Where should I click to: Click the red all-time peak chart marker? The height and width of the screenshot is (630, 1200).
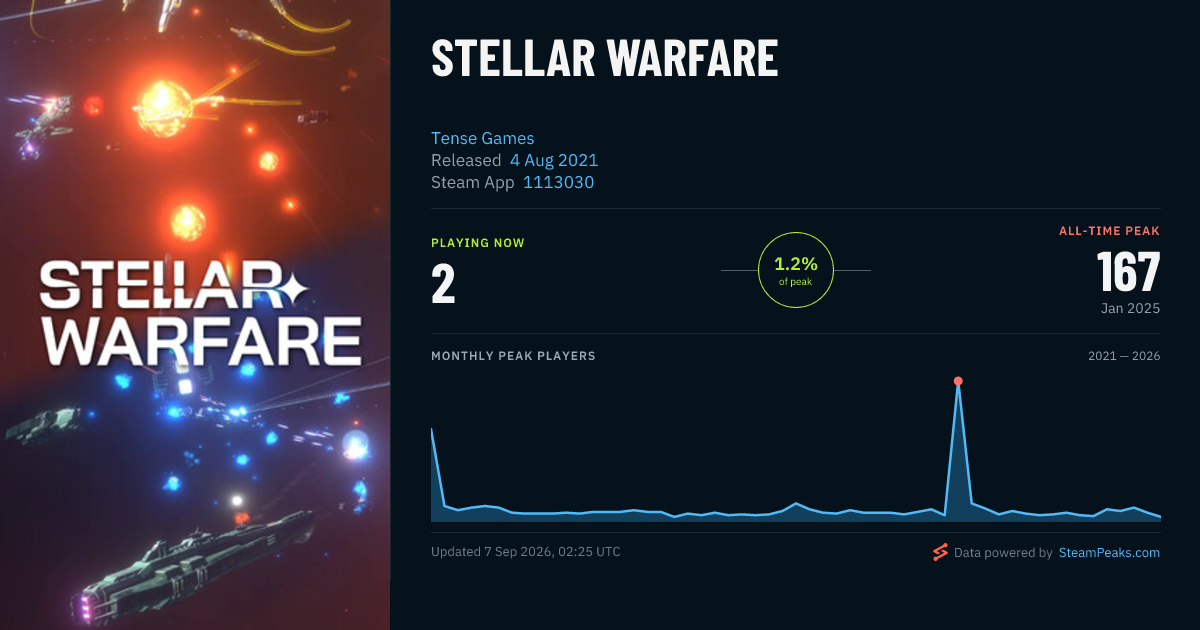click(x=958, y=381)
